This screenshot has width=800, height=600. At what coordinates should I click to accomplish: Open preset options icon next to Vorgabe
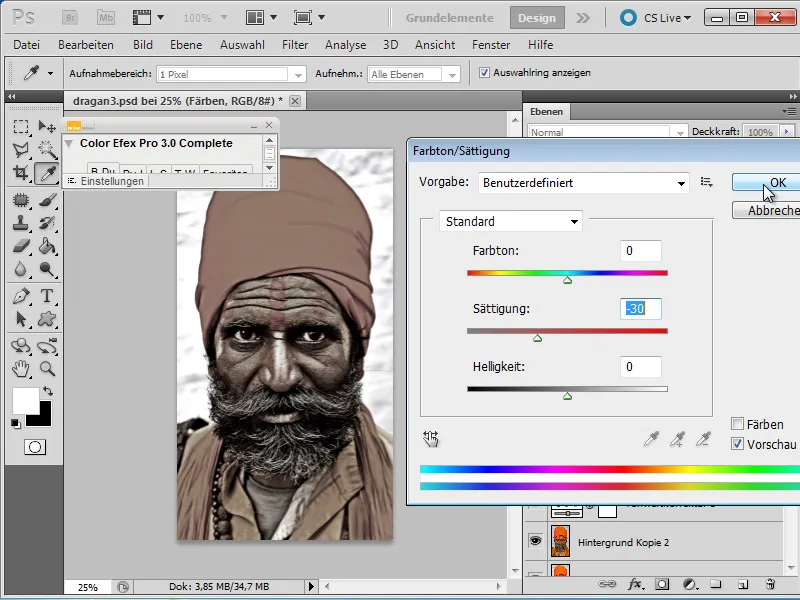[x=707, y=182]
